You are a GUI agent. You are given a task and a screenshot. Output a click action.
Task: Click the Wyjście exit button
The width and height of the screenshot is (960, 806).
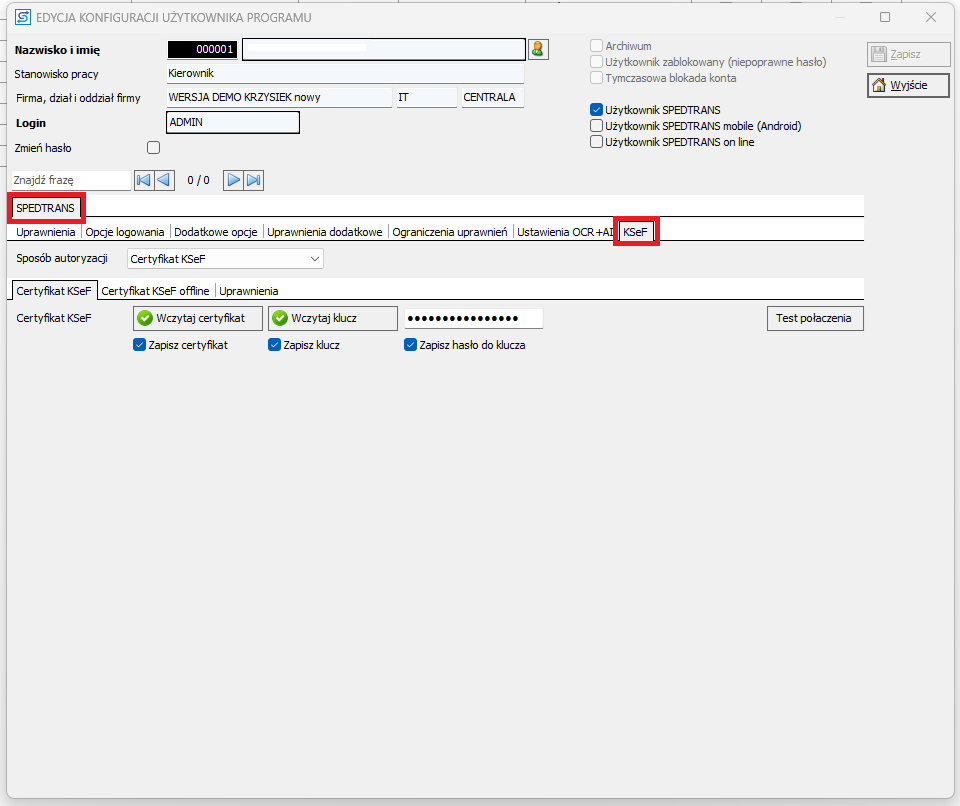[x=908, y=85]
